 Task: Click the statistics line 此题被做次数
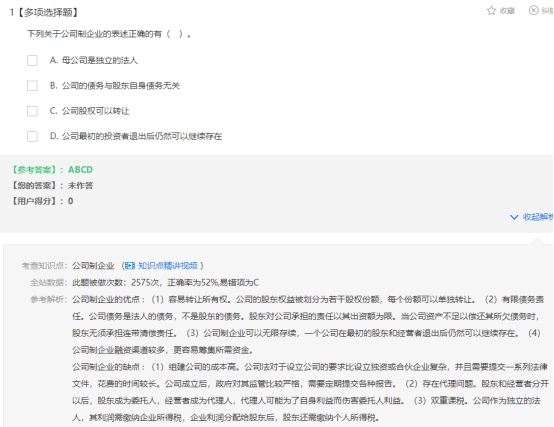(x=165, y=283)
